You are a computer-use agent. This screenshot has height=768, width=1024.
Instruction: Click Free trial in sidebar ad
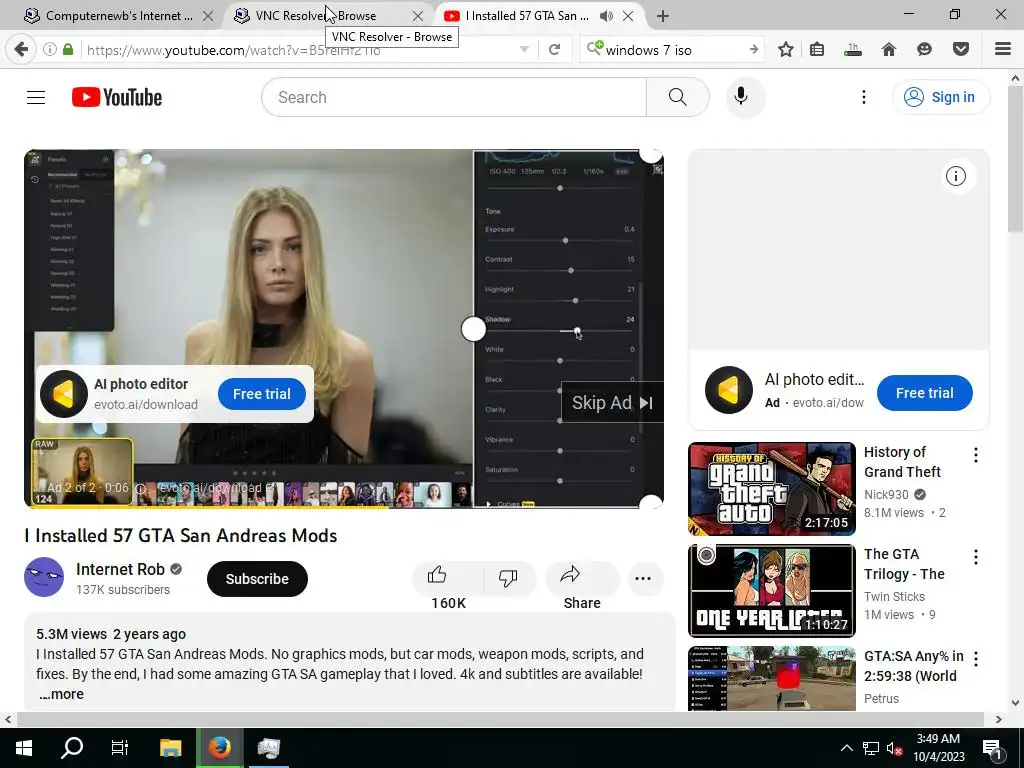coord(924,393)
